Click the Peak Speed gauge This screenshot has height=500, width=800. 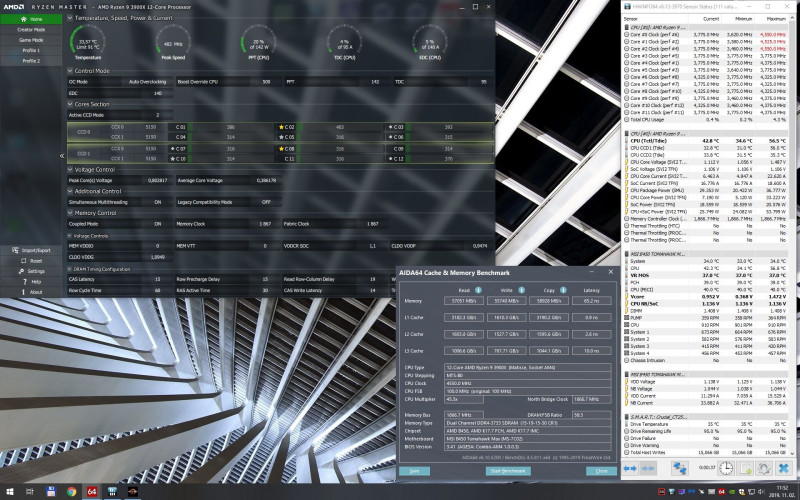[173, 42]
